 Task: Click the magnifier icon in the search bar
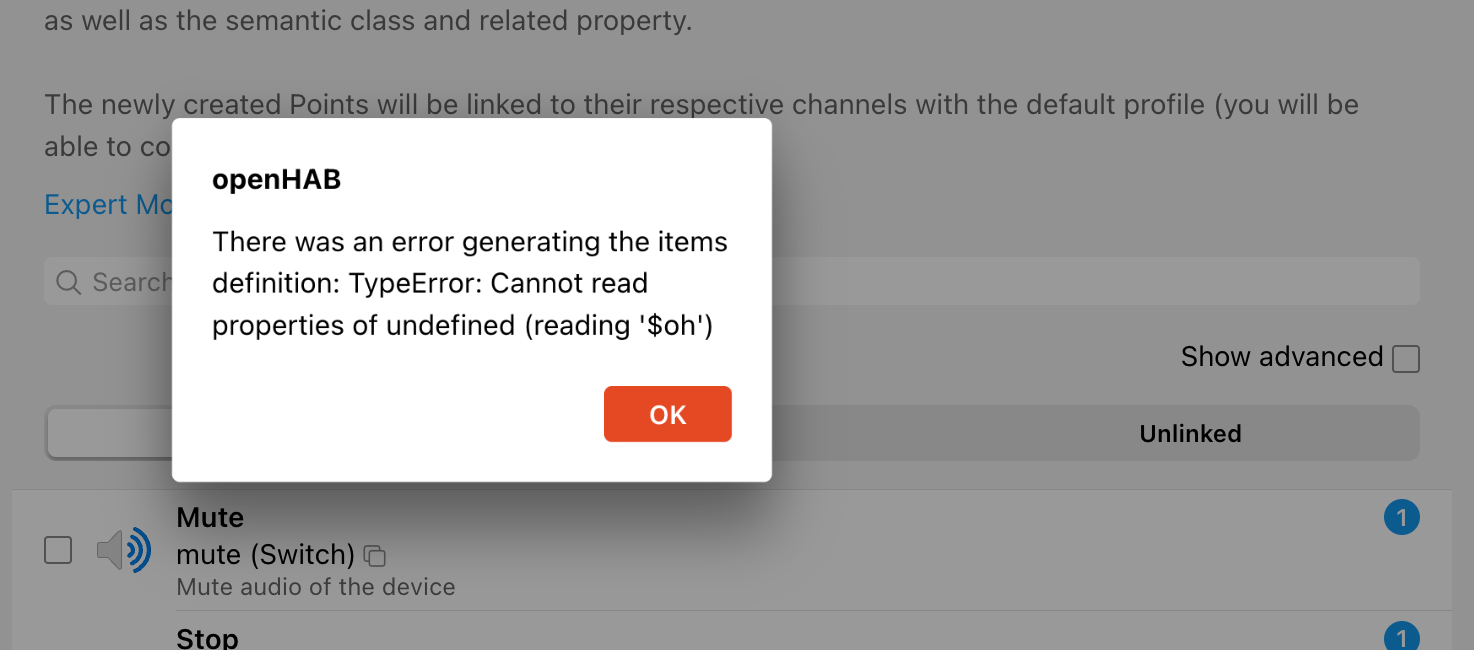[x=67, y=282]
